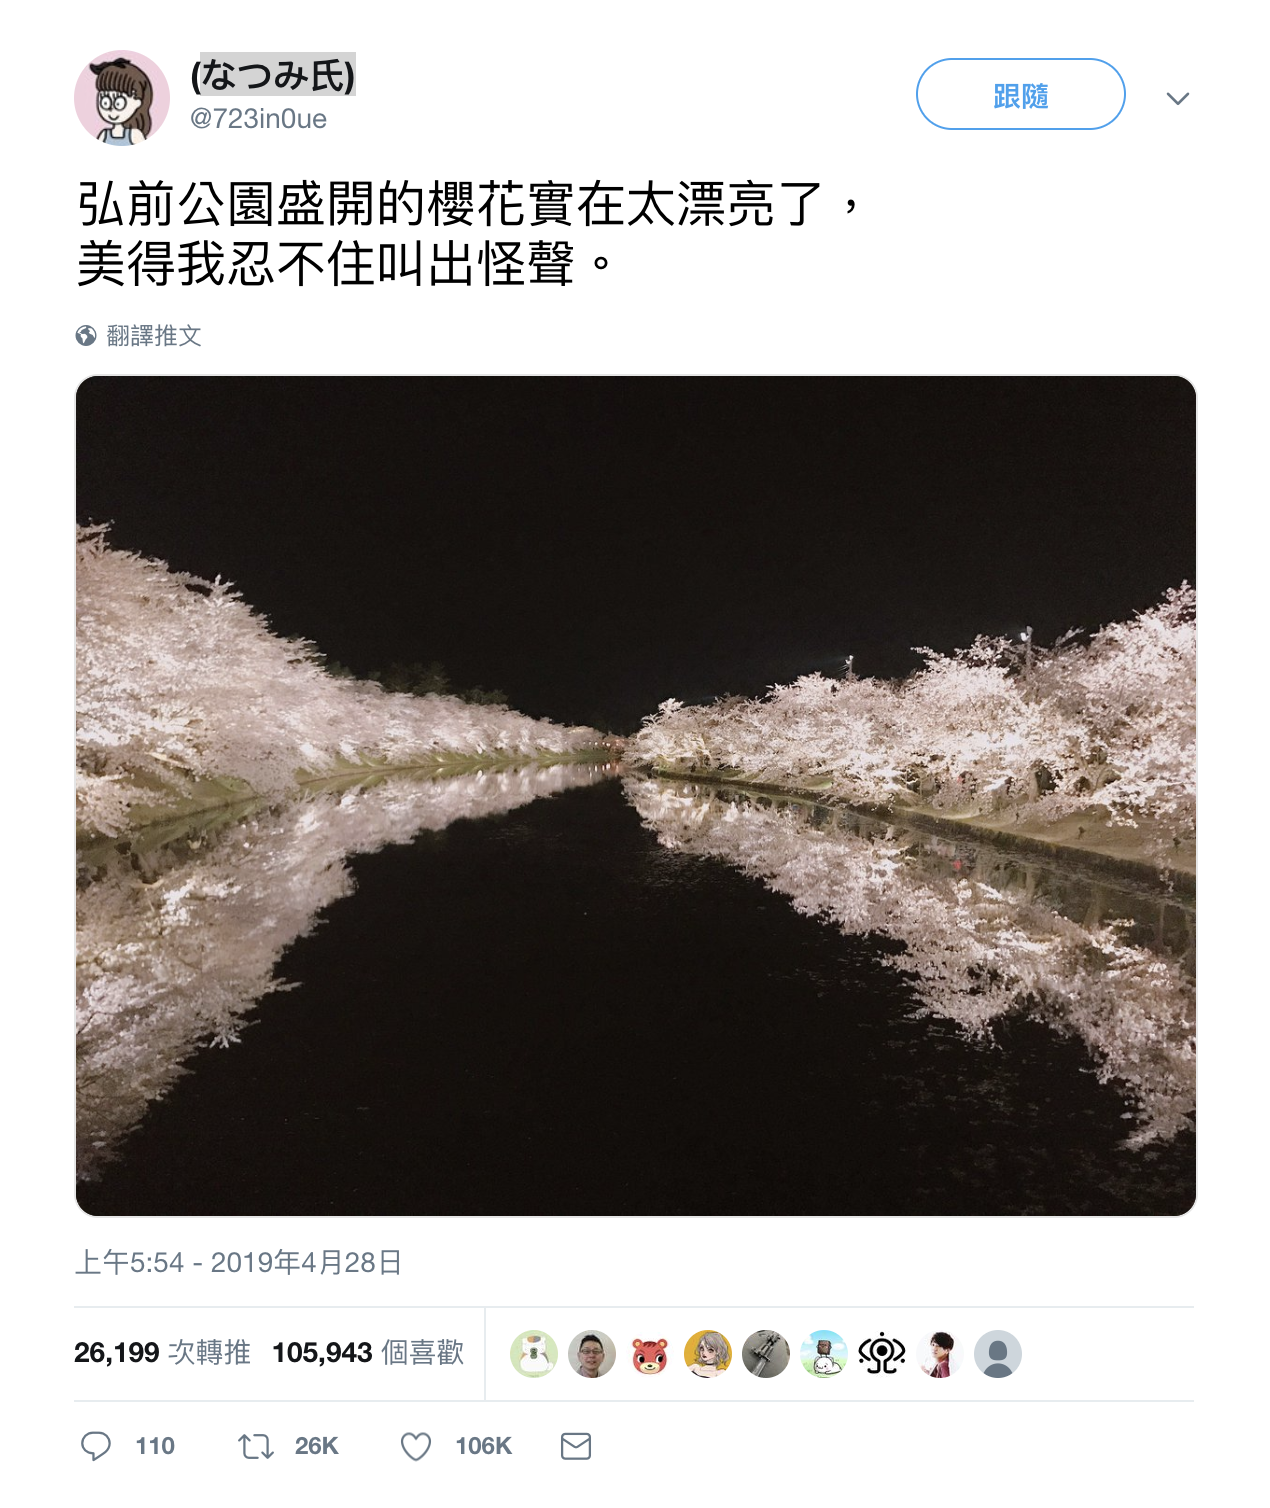
Task: Click the blonde anime girl liker avatar
Action: [708, 1354]
